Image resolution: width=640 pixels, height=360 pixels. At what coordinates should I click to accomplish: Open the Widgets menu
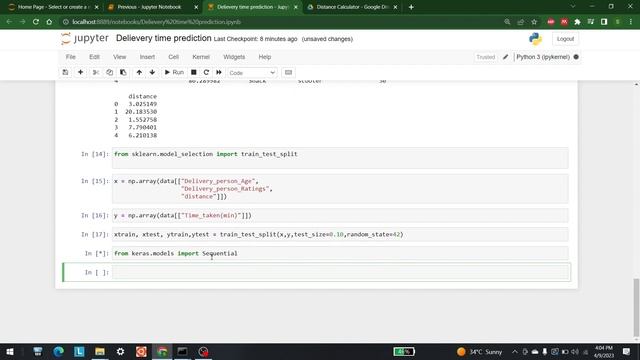[x=234, y=57]
